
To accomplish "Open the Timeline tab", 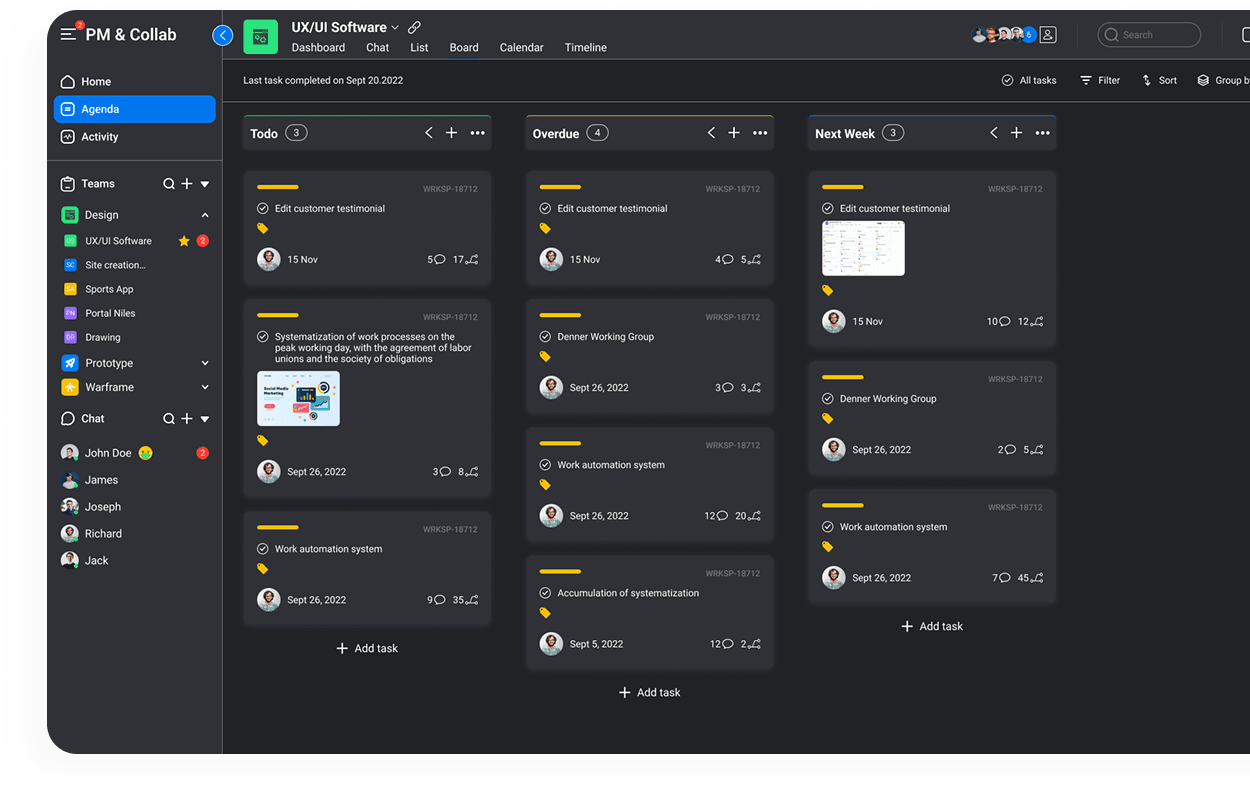I will (586, 48).
